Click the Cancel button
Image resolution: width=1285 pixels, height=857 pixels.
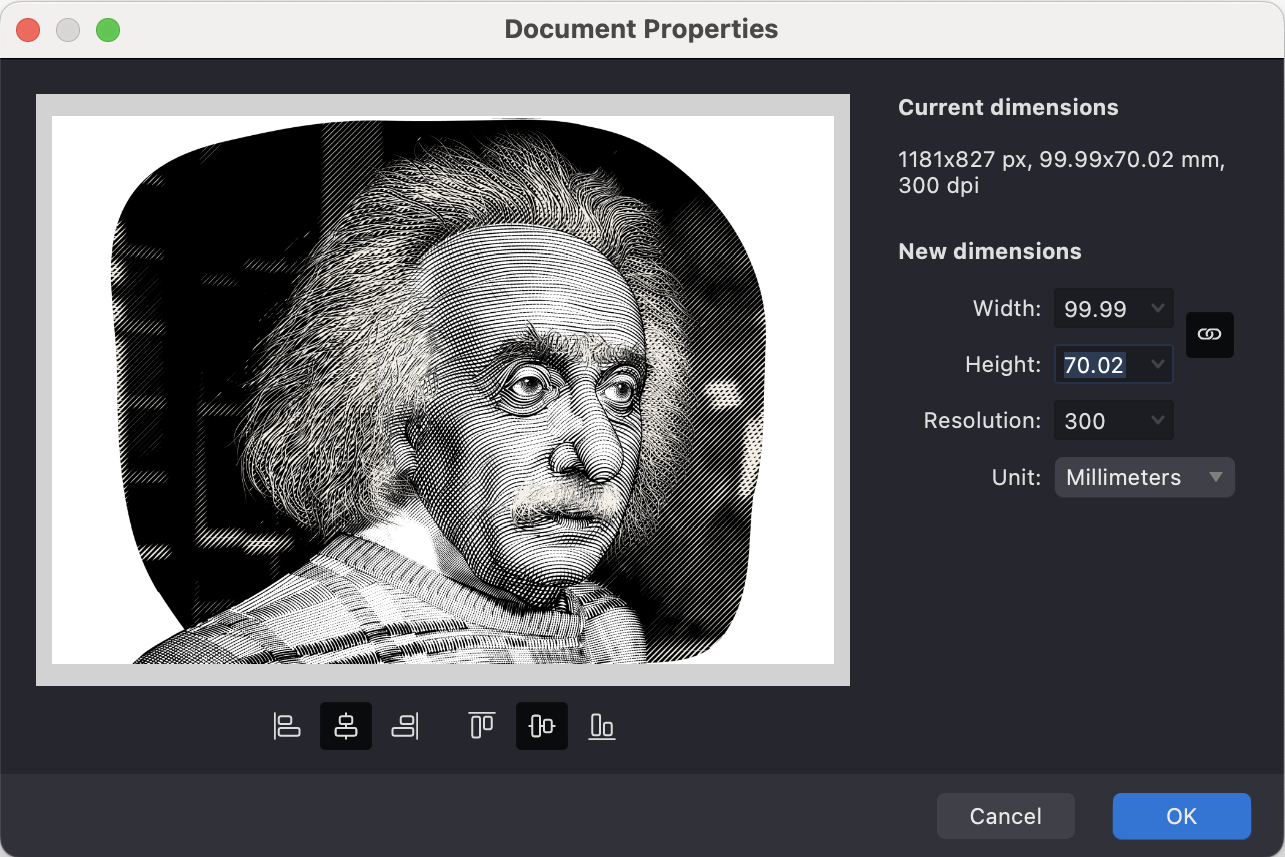tap(1006, 816)
